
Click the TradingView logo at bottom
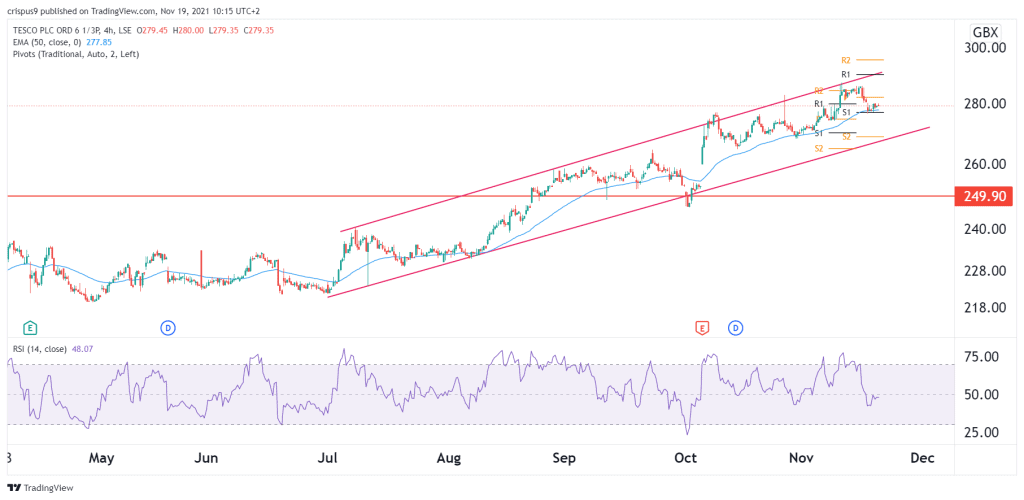[40, 488]
